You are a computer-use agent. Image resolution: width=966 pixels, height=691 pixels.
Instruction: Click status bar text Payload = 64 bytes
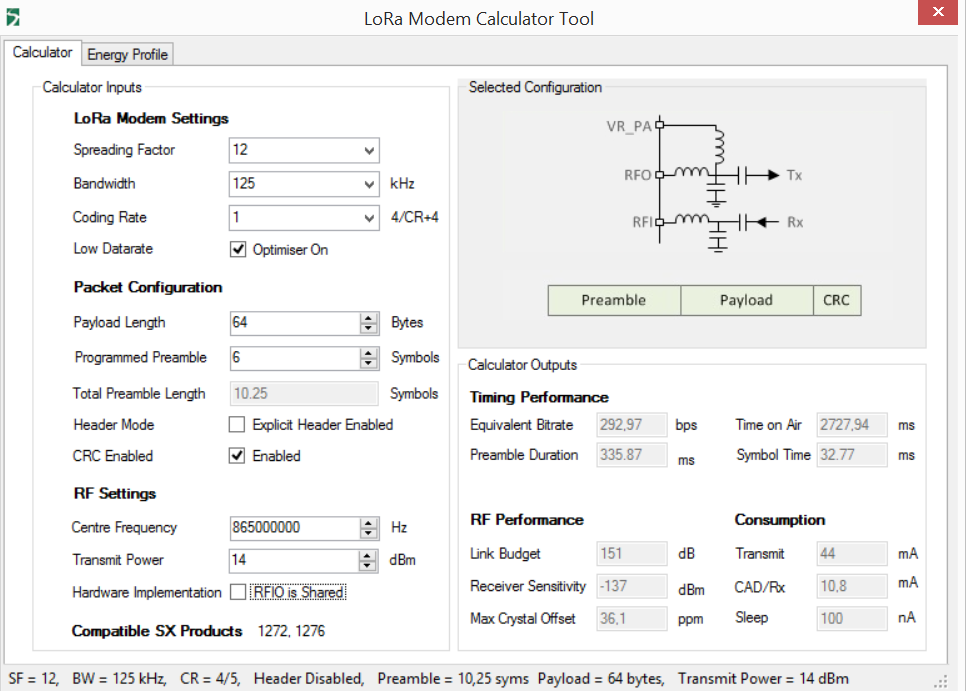601,679
